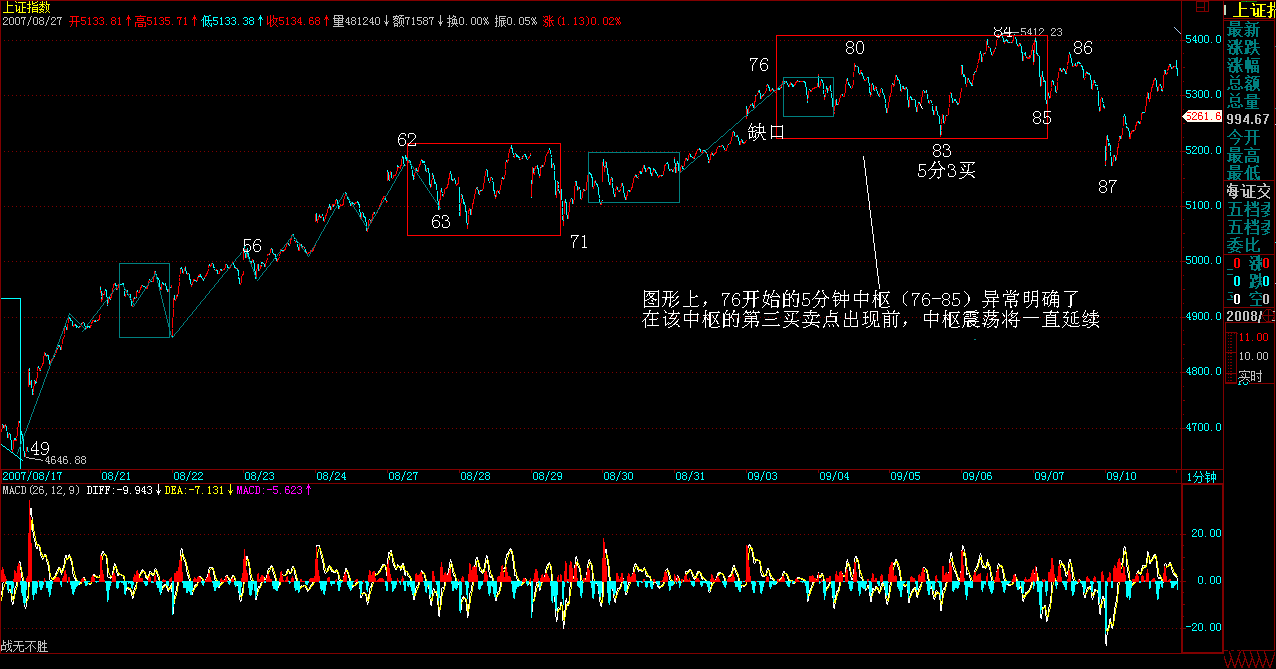Click the red WWW logo bottom right
The width and height of the screenshot is (1276, 669).
point(1250,660)
